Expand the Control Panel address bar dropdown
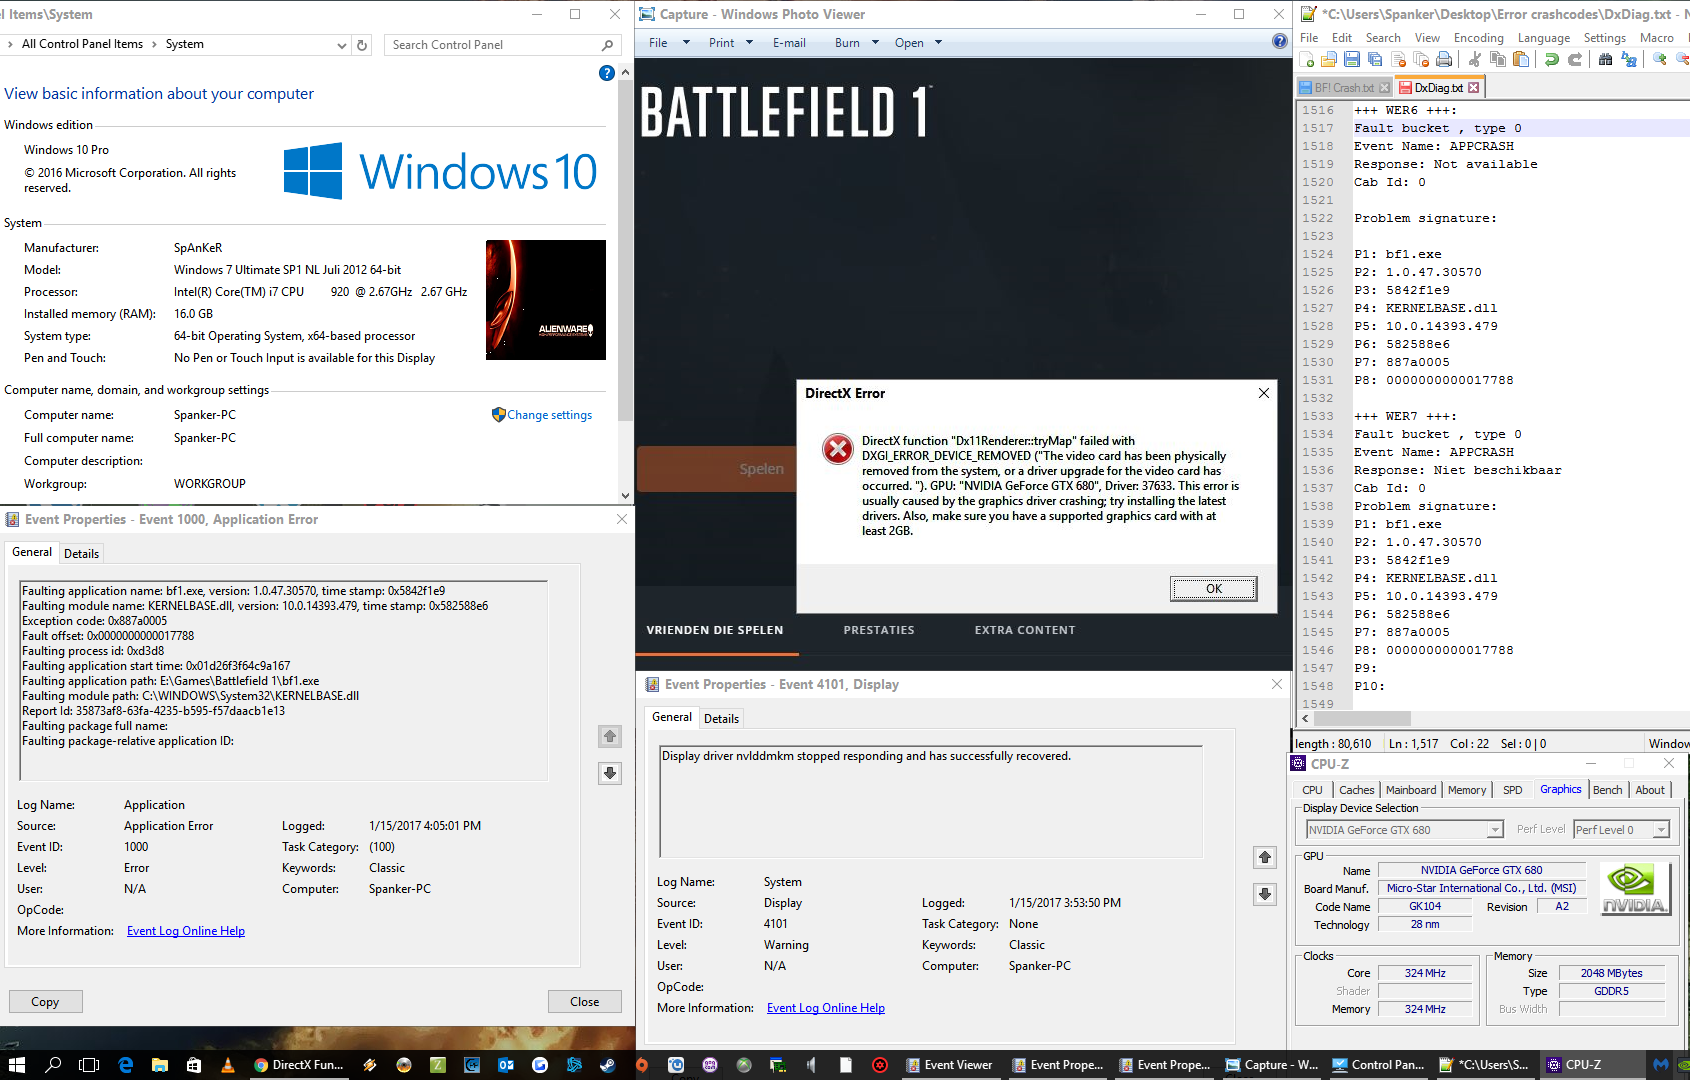The height and width of the screenshot is (1080, 1690). pos(342,45)
